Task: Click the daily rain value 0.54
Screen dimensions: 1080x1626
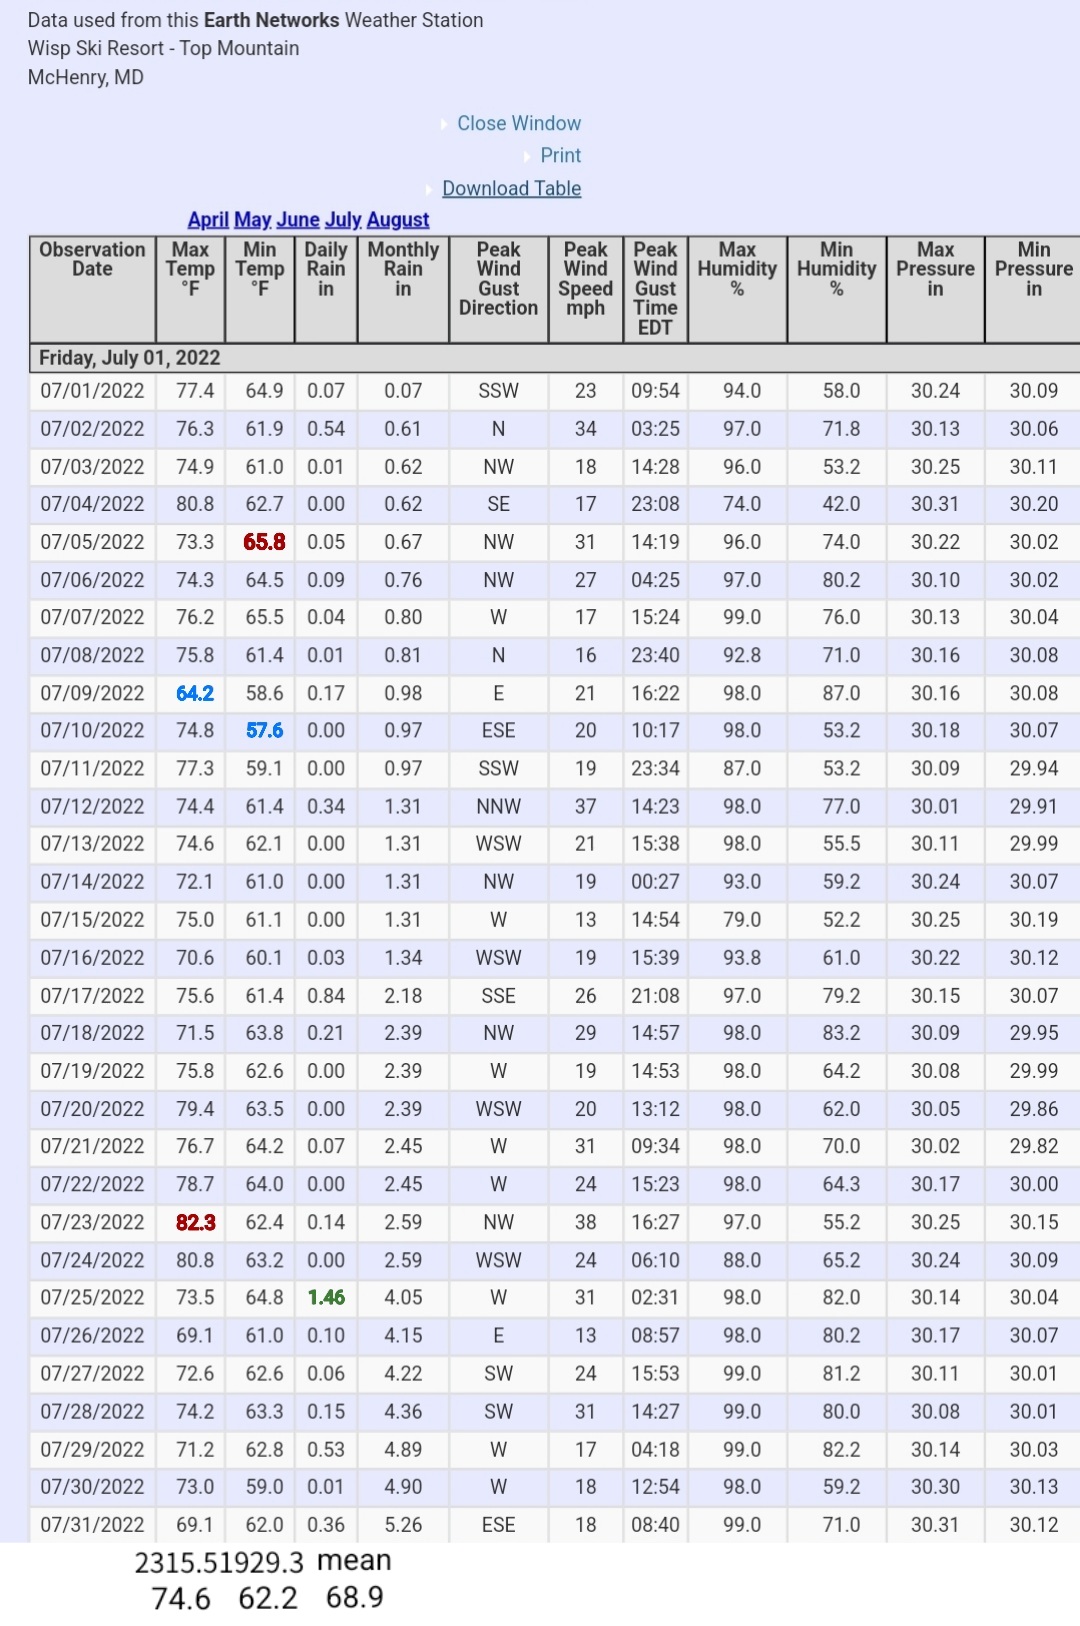Action: (x=326, y=429)
